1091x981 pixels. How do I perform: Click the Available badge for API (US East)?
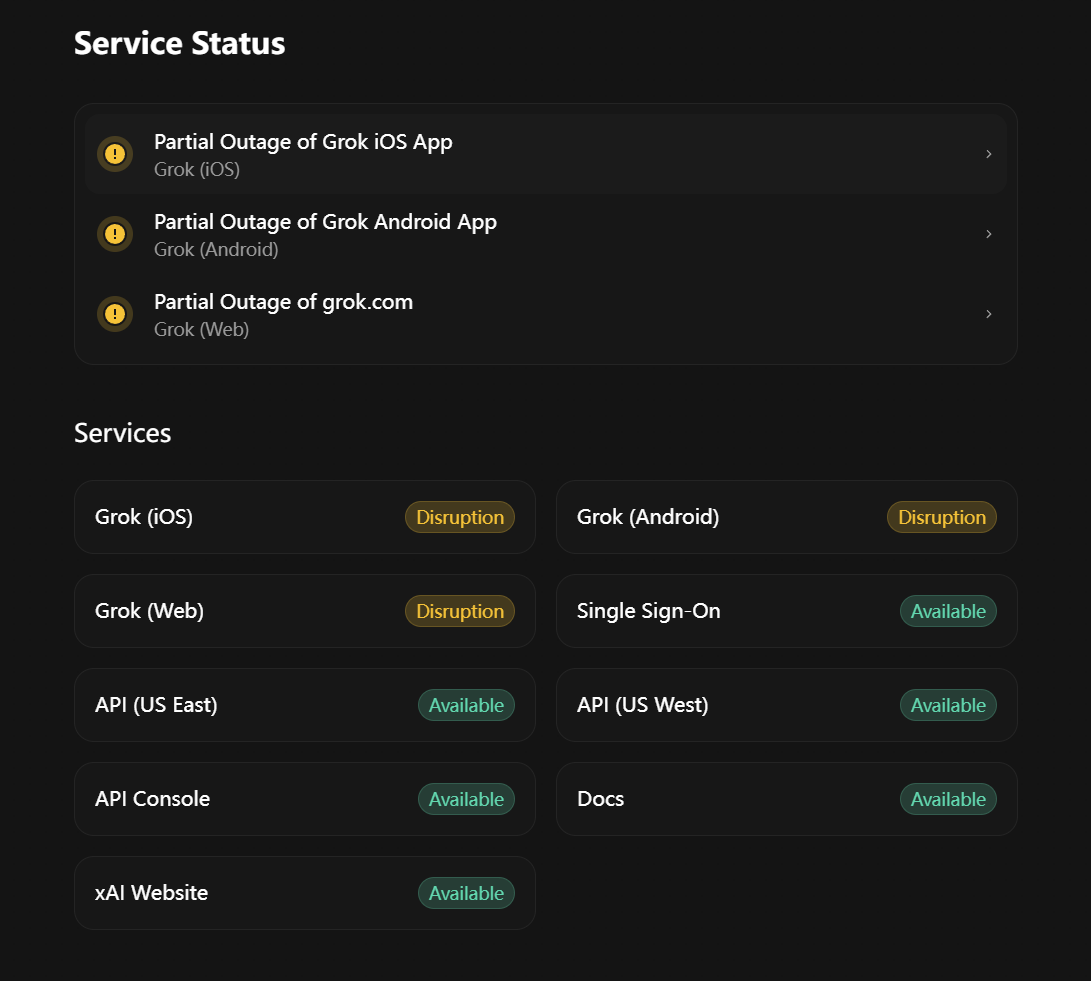(x=466, y=705)
